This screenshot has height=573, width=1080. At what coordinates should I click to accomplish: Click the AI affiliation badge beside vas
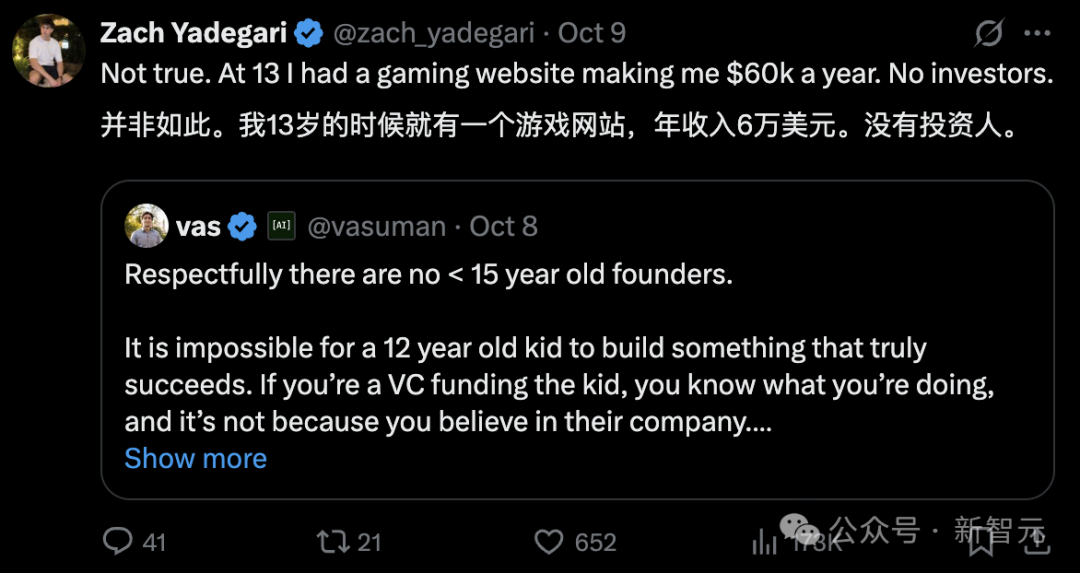coord(281,226)
